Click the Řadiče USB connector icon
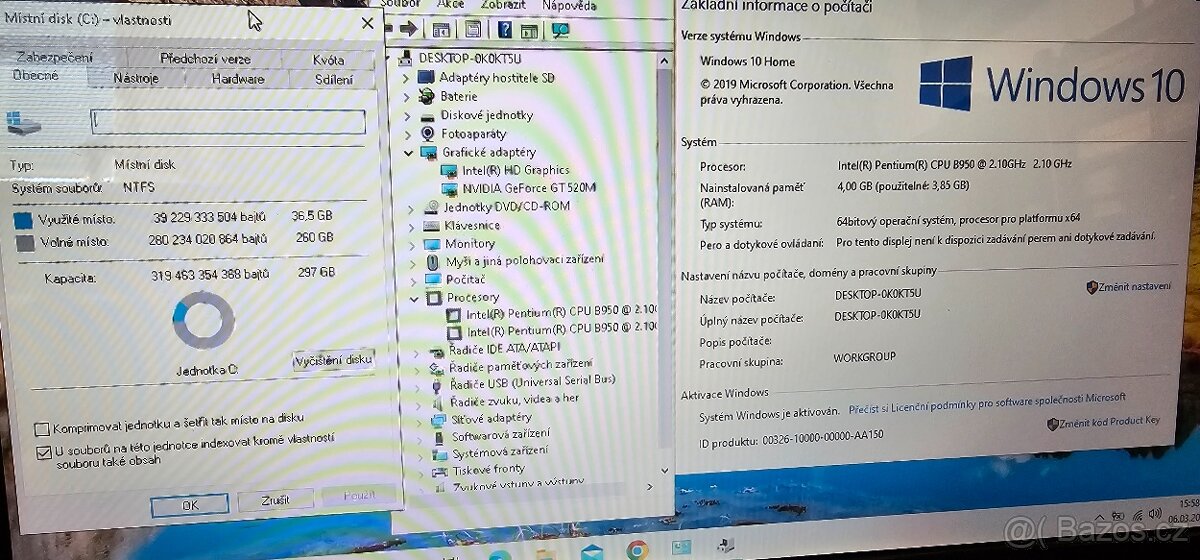This screenshot has height=560, width=1200. (x=437, y=385)
